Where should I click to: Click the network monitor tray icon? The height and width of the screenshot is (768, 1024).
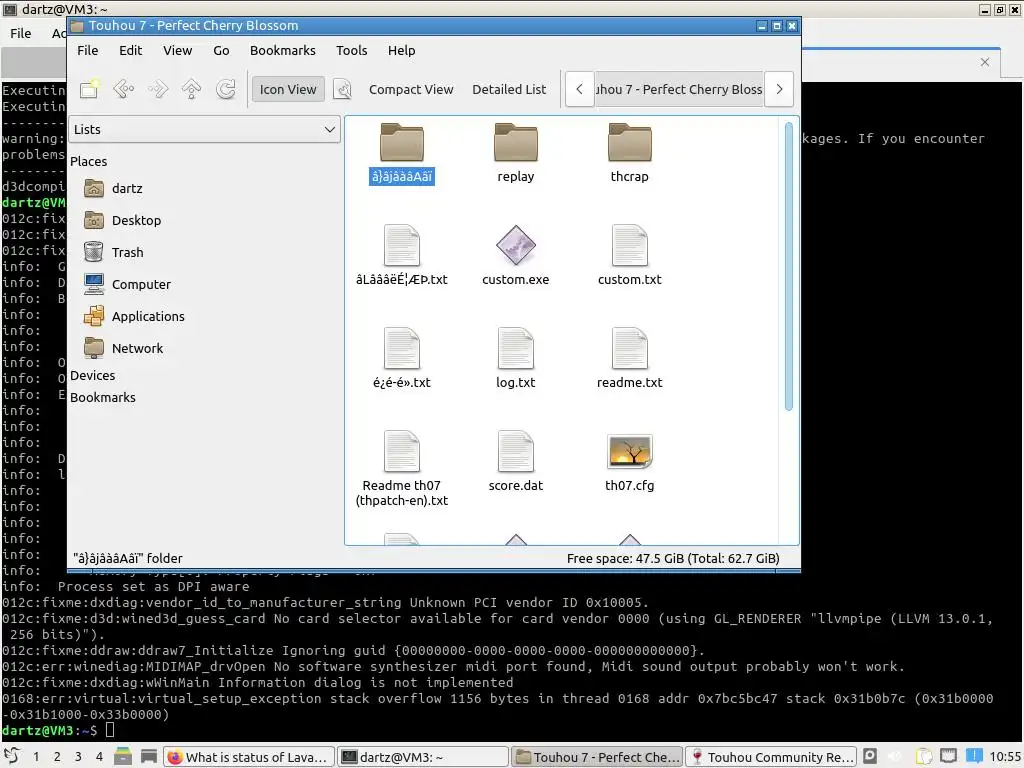pyautogui.click(x=948, y=756)
